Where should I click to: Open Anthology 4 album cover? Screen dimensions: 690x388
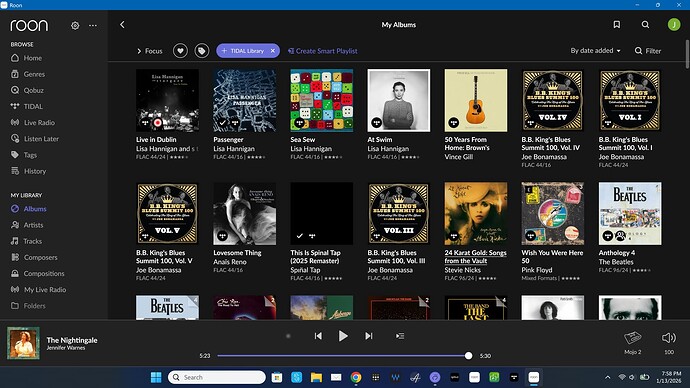[x=630, y=213]
